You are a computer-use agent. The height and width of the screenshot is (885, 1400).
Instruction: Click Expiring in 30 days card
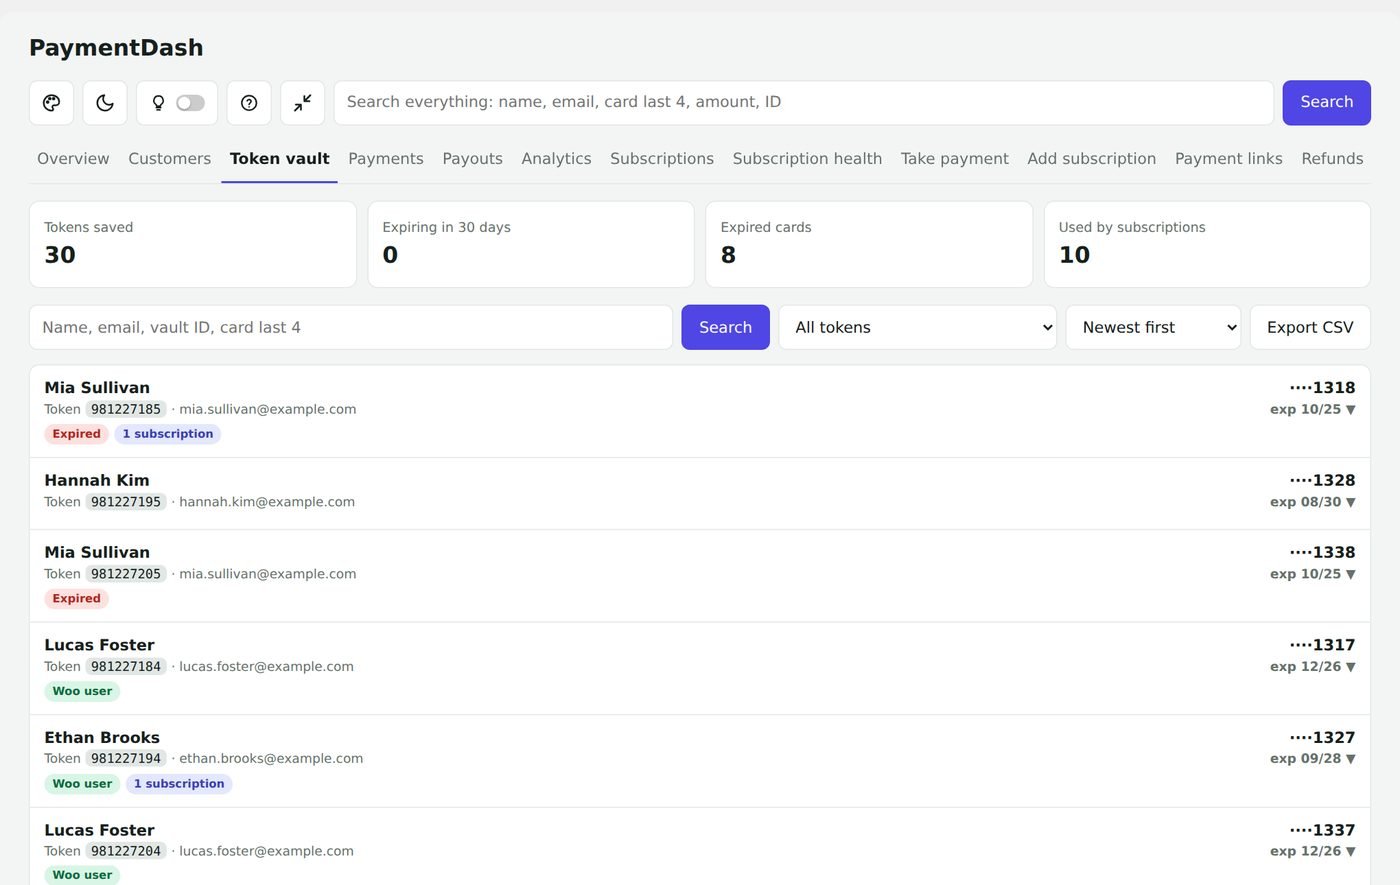(531, 245)
